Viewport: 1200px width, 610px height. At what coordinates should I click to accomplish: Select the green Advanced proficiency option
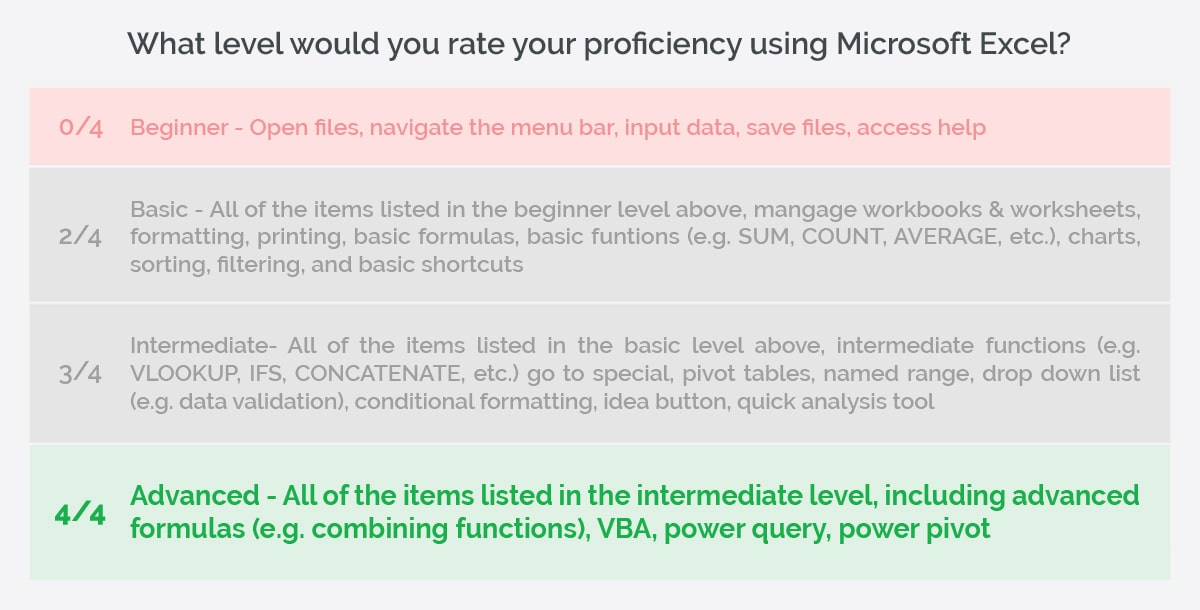pyautogui.click(x=600, y=512)
